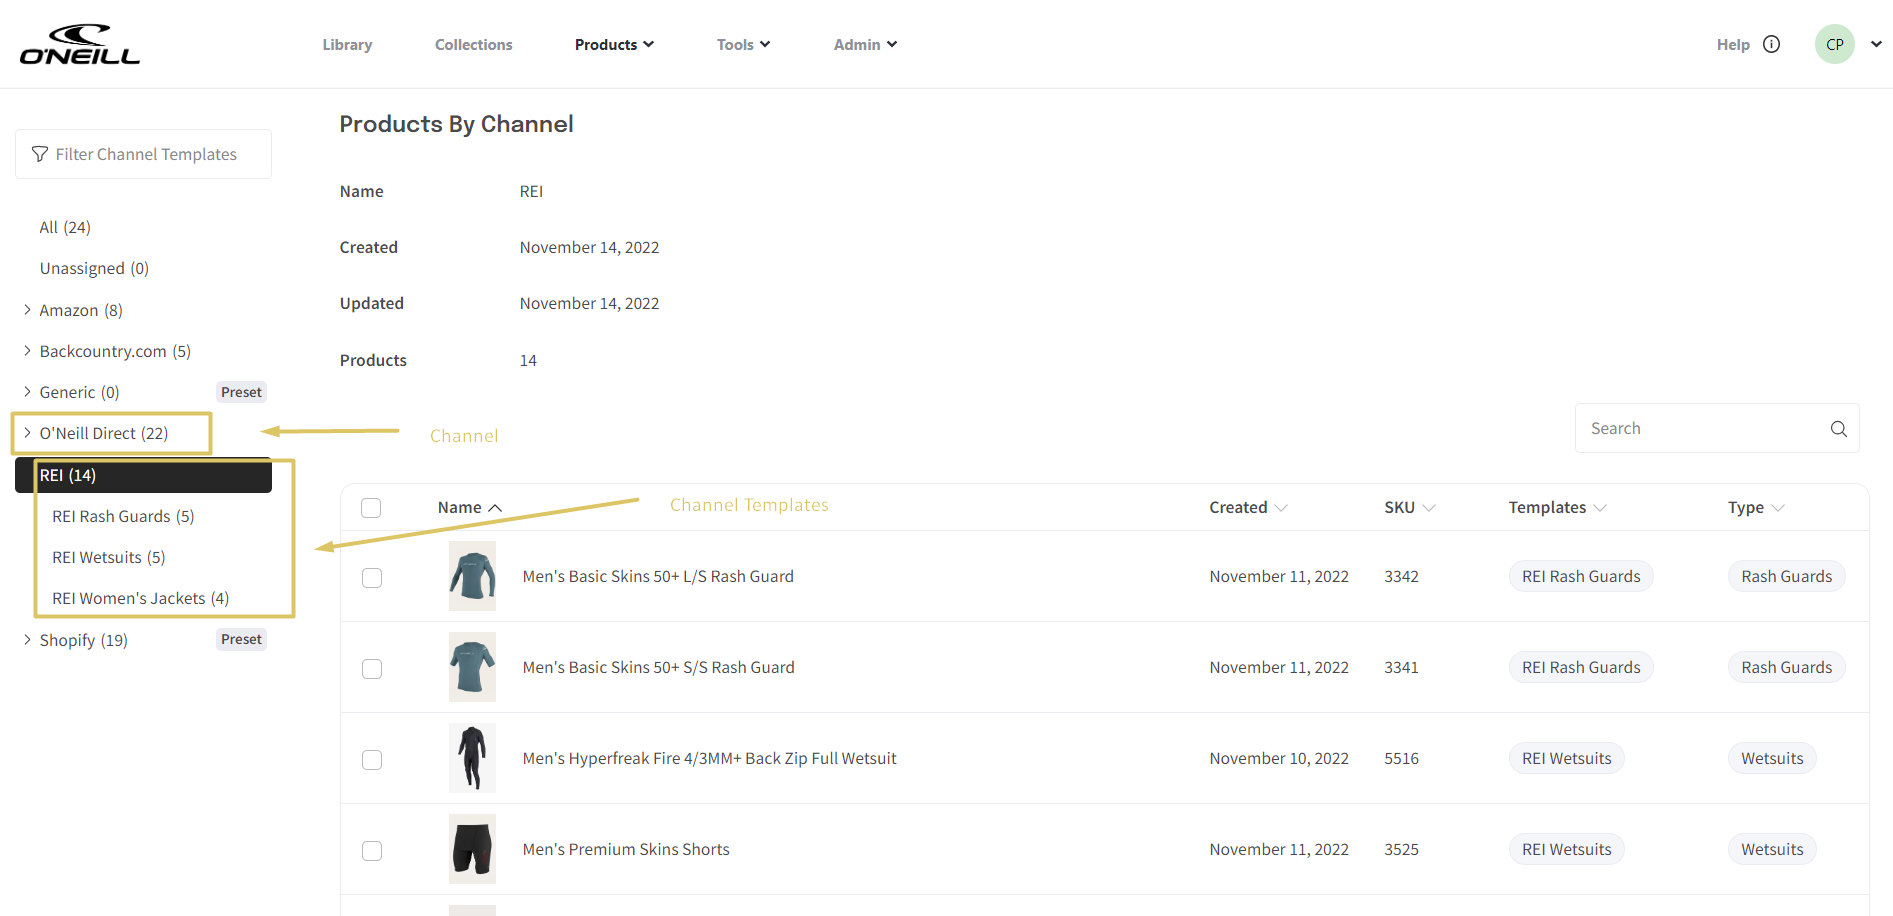The height and width of the screenshot is (916, 1893).
Task: Go to the Library tab
Action: click(x=347, y=44)
